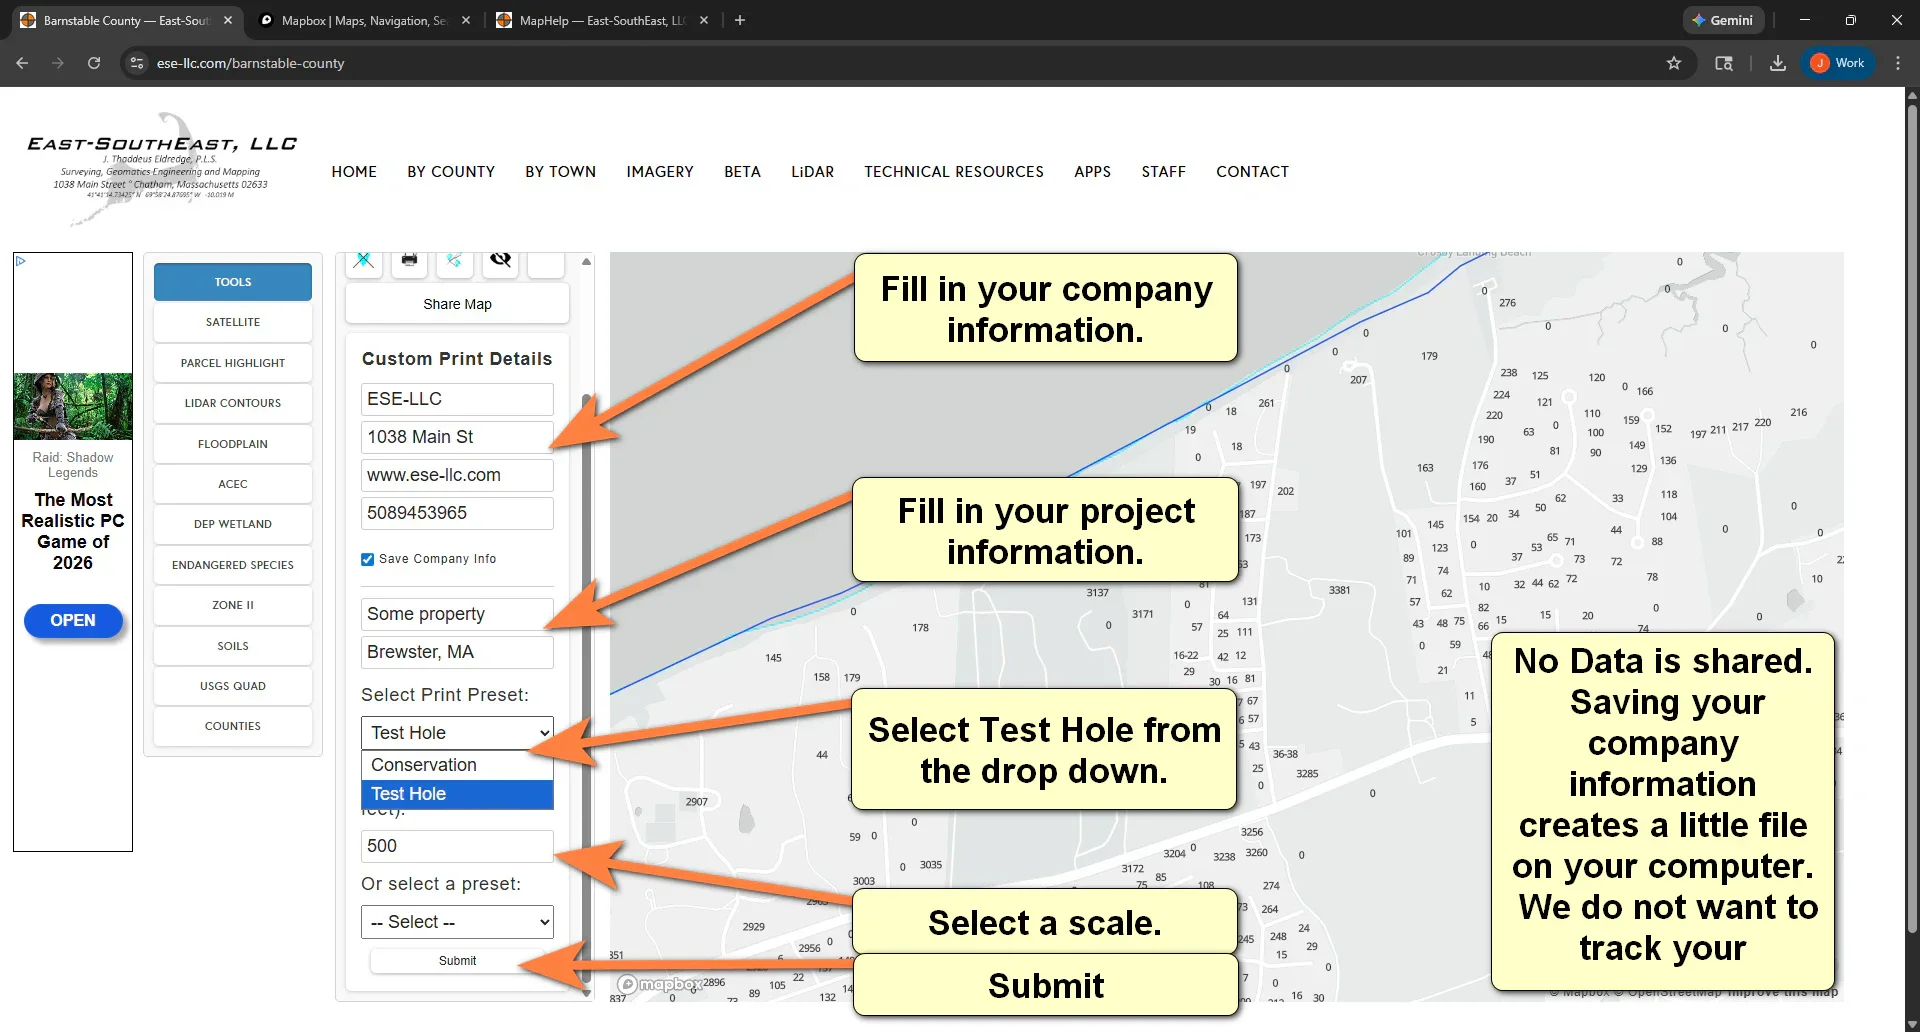Click the browser back arrow
The image size is (1920, 1032).
click(22, 62)
